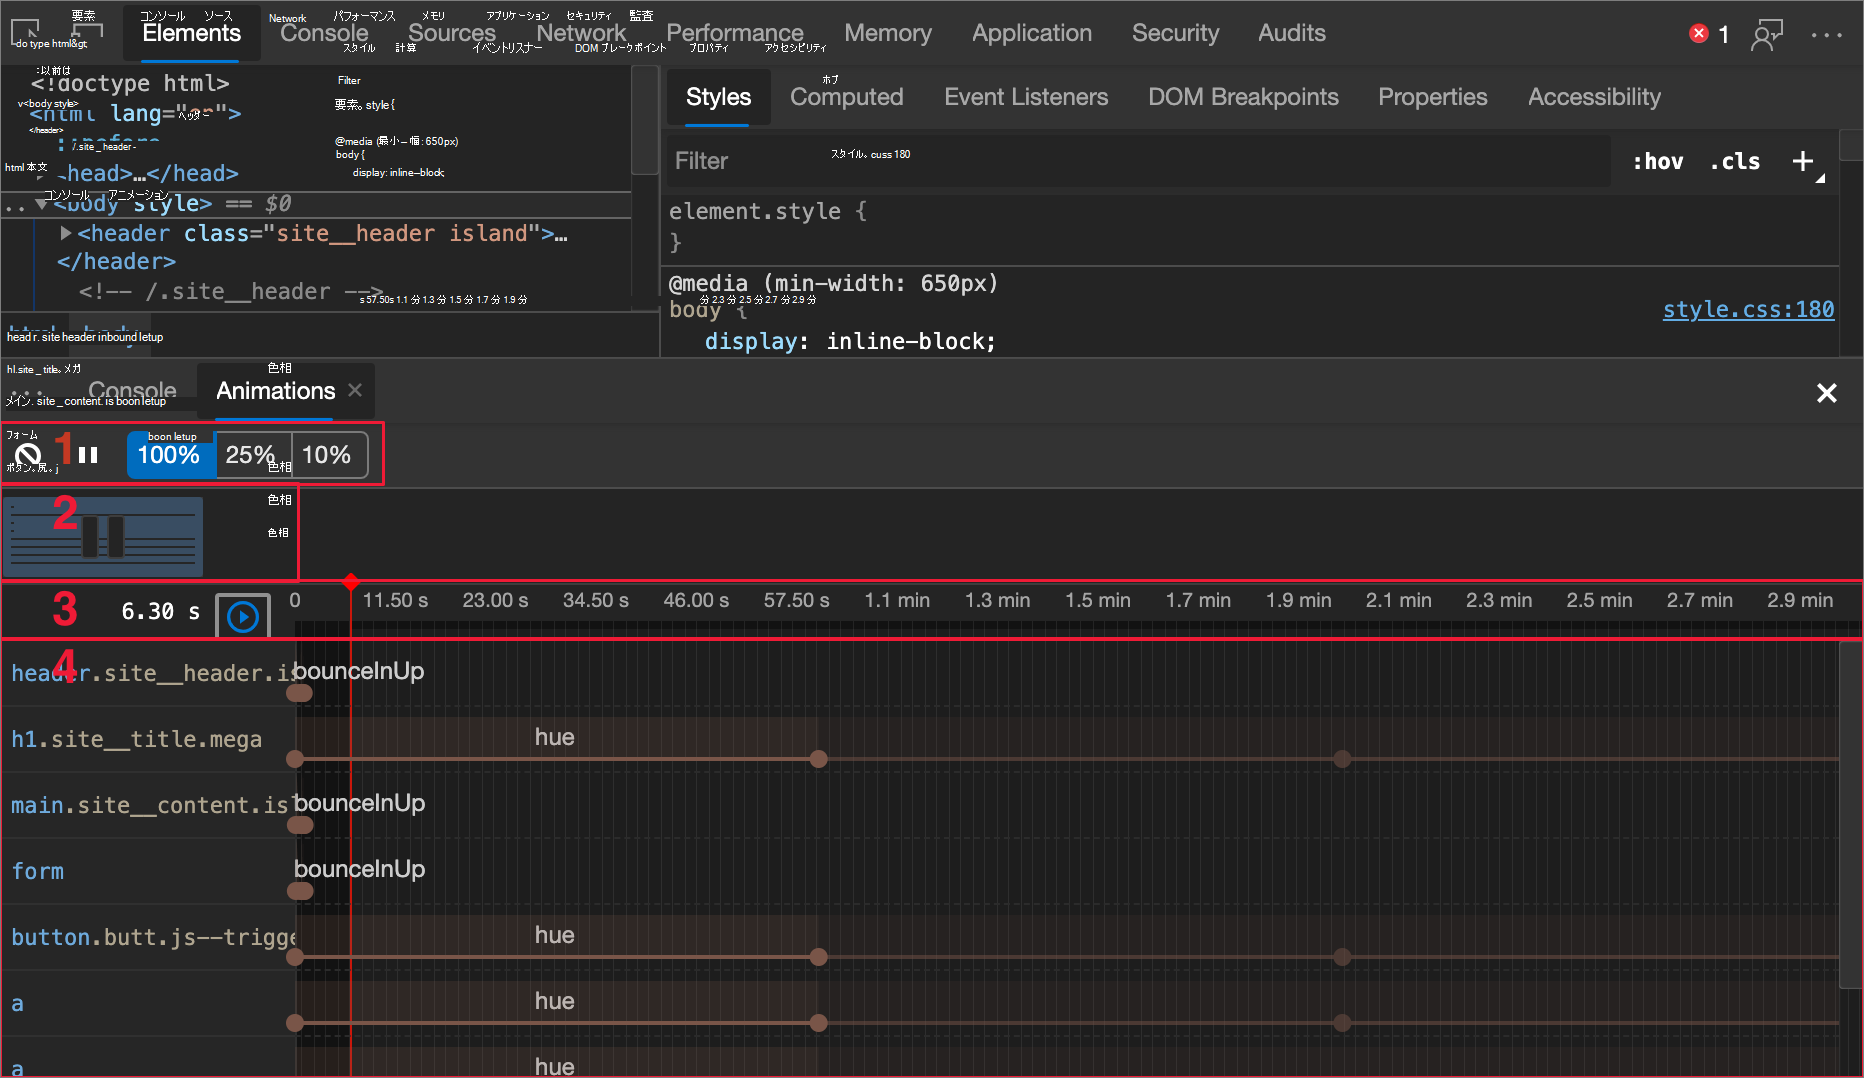This screenshot has width=1864, height=1078.
Task: Open the DevTools more options ellipsis menu
Action: (1826, 35)
